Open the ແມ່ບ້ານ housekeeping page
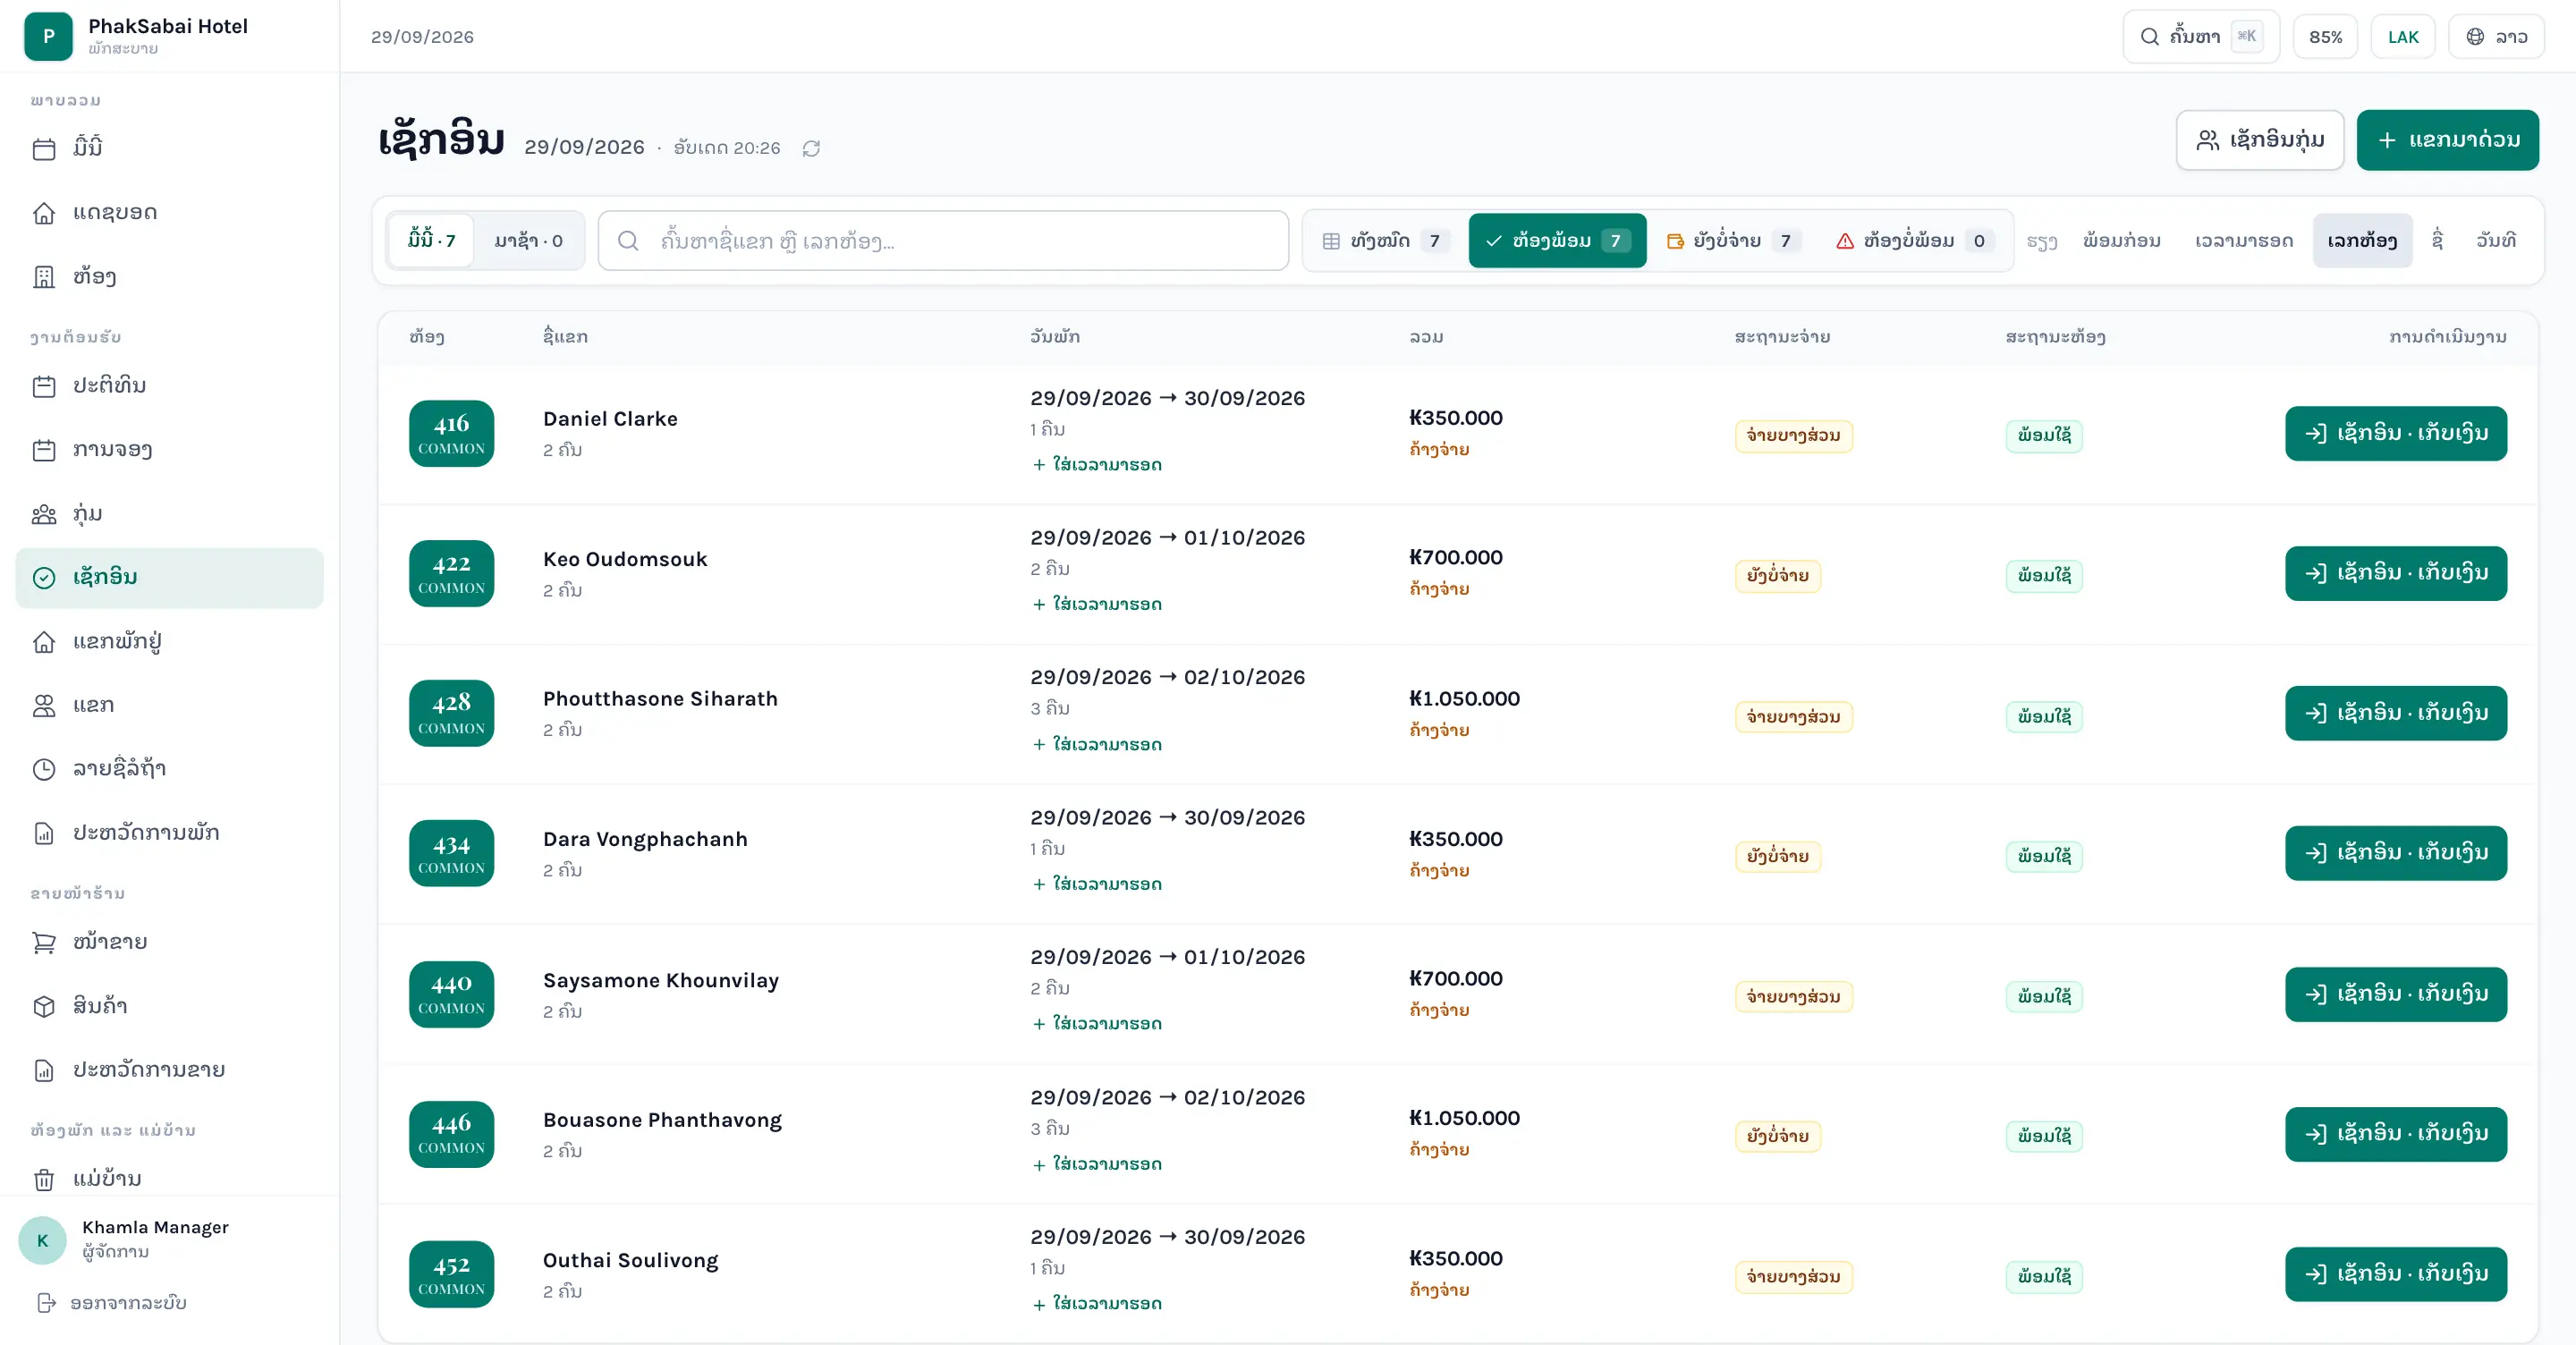 pos(169,1178)
